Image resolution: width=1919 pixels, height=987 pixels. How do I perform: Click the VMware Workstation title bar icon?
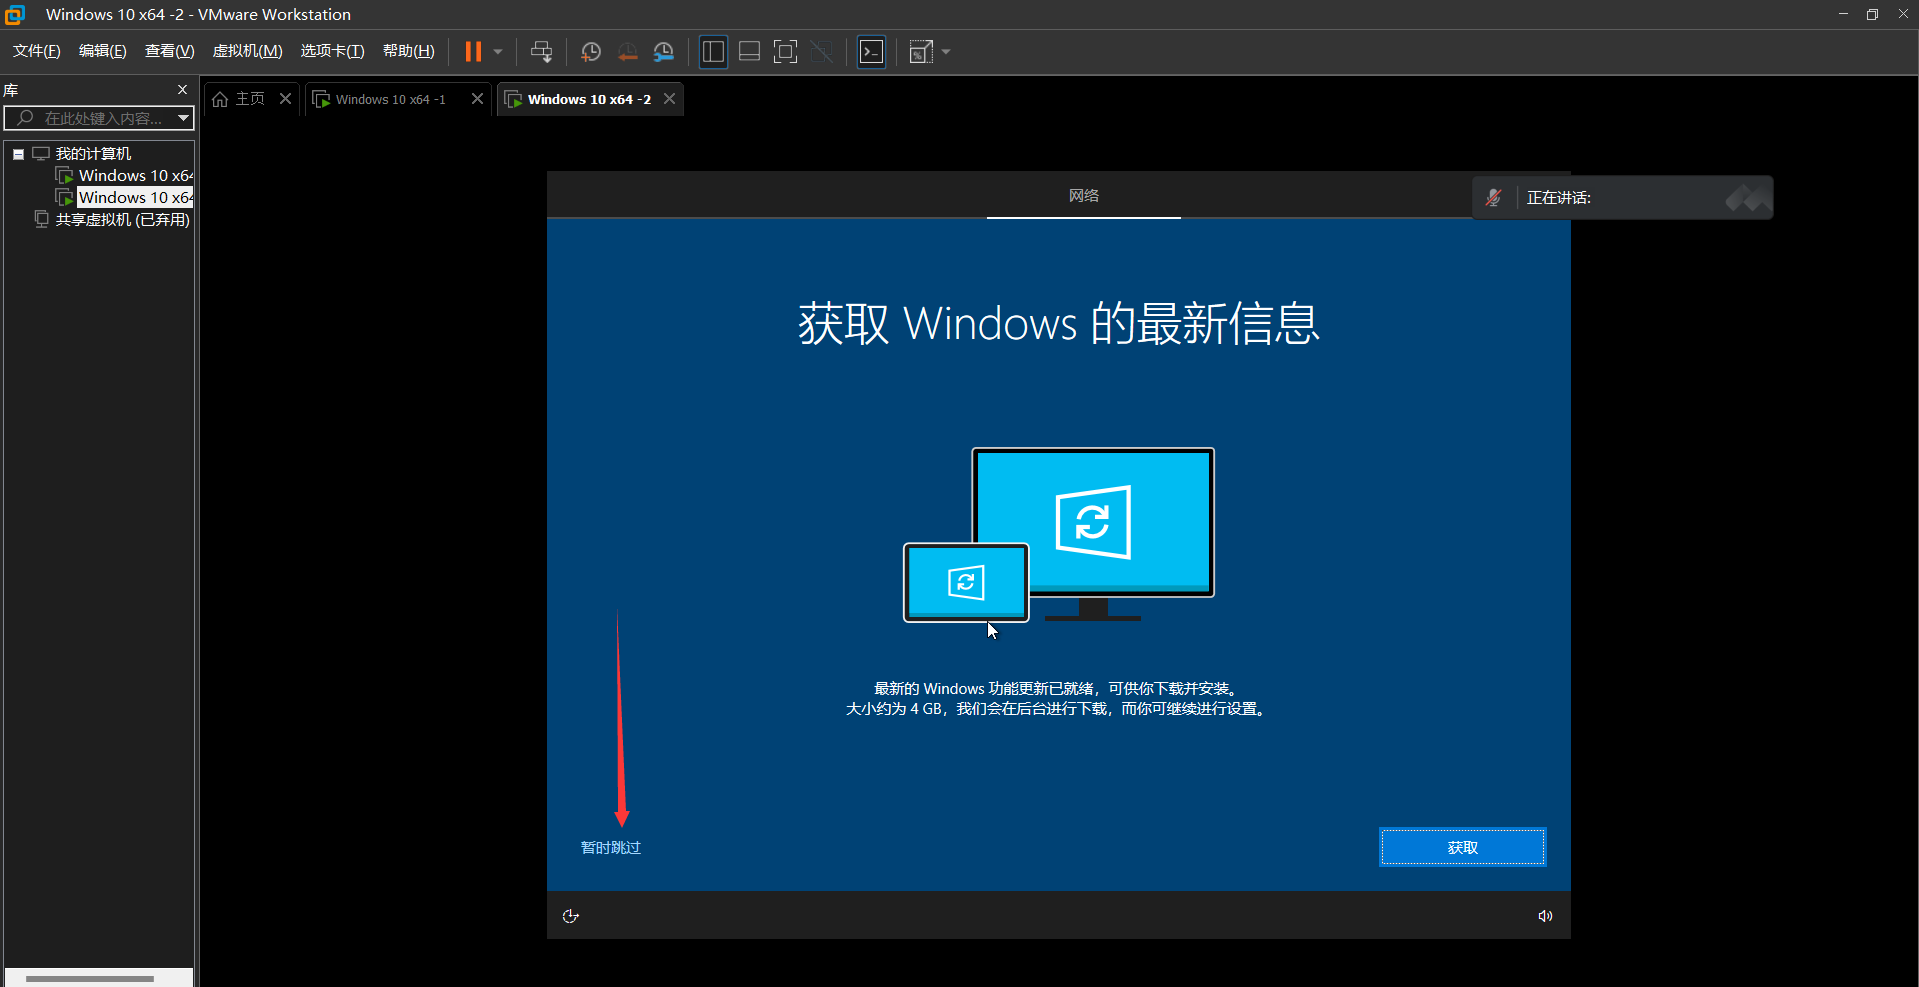pos(15,14)
